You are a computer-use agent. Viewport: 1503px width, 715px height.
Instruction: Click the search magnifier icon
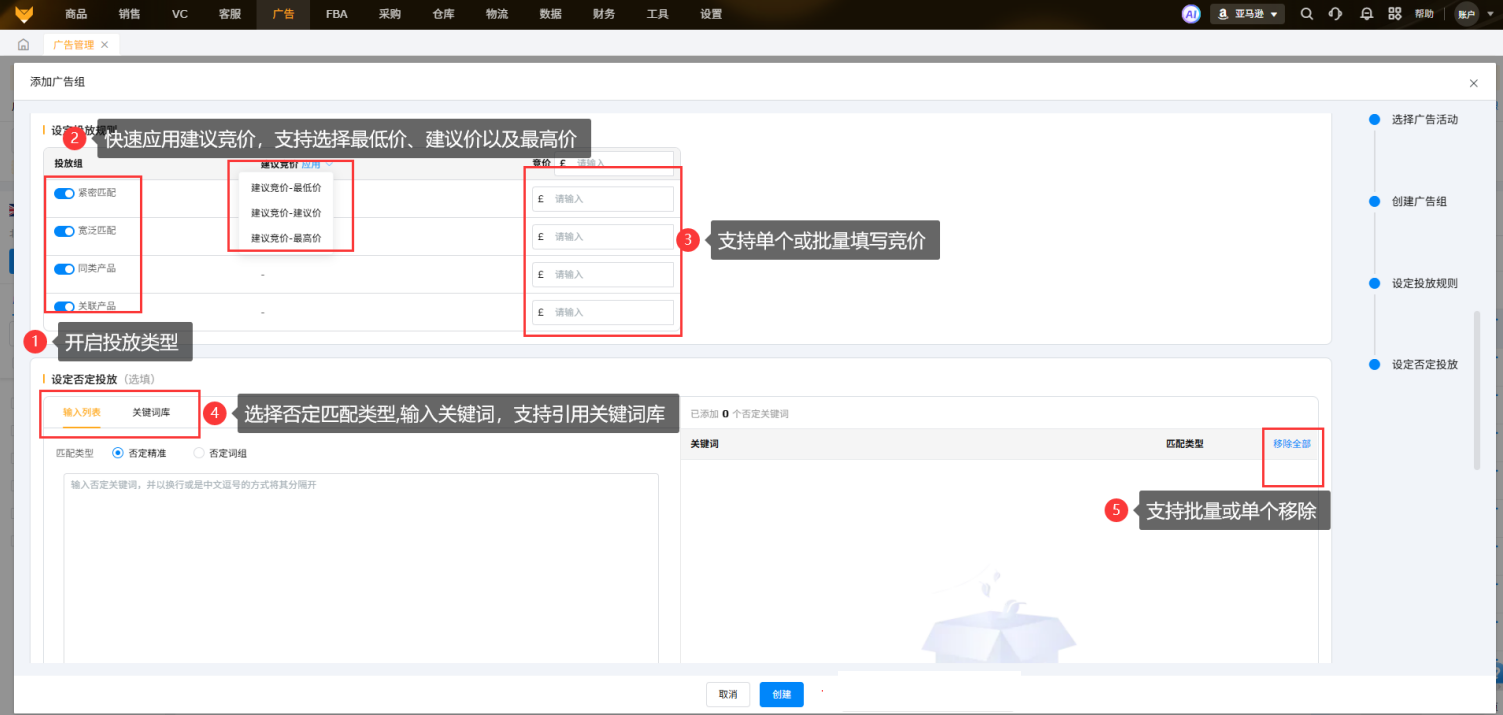(x=1306, y=14)
